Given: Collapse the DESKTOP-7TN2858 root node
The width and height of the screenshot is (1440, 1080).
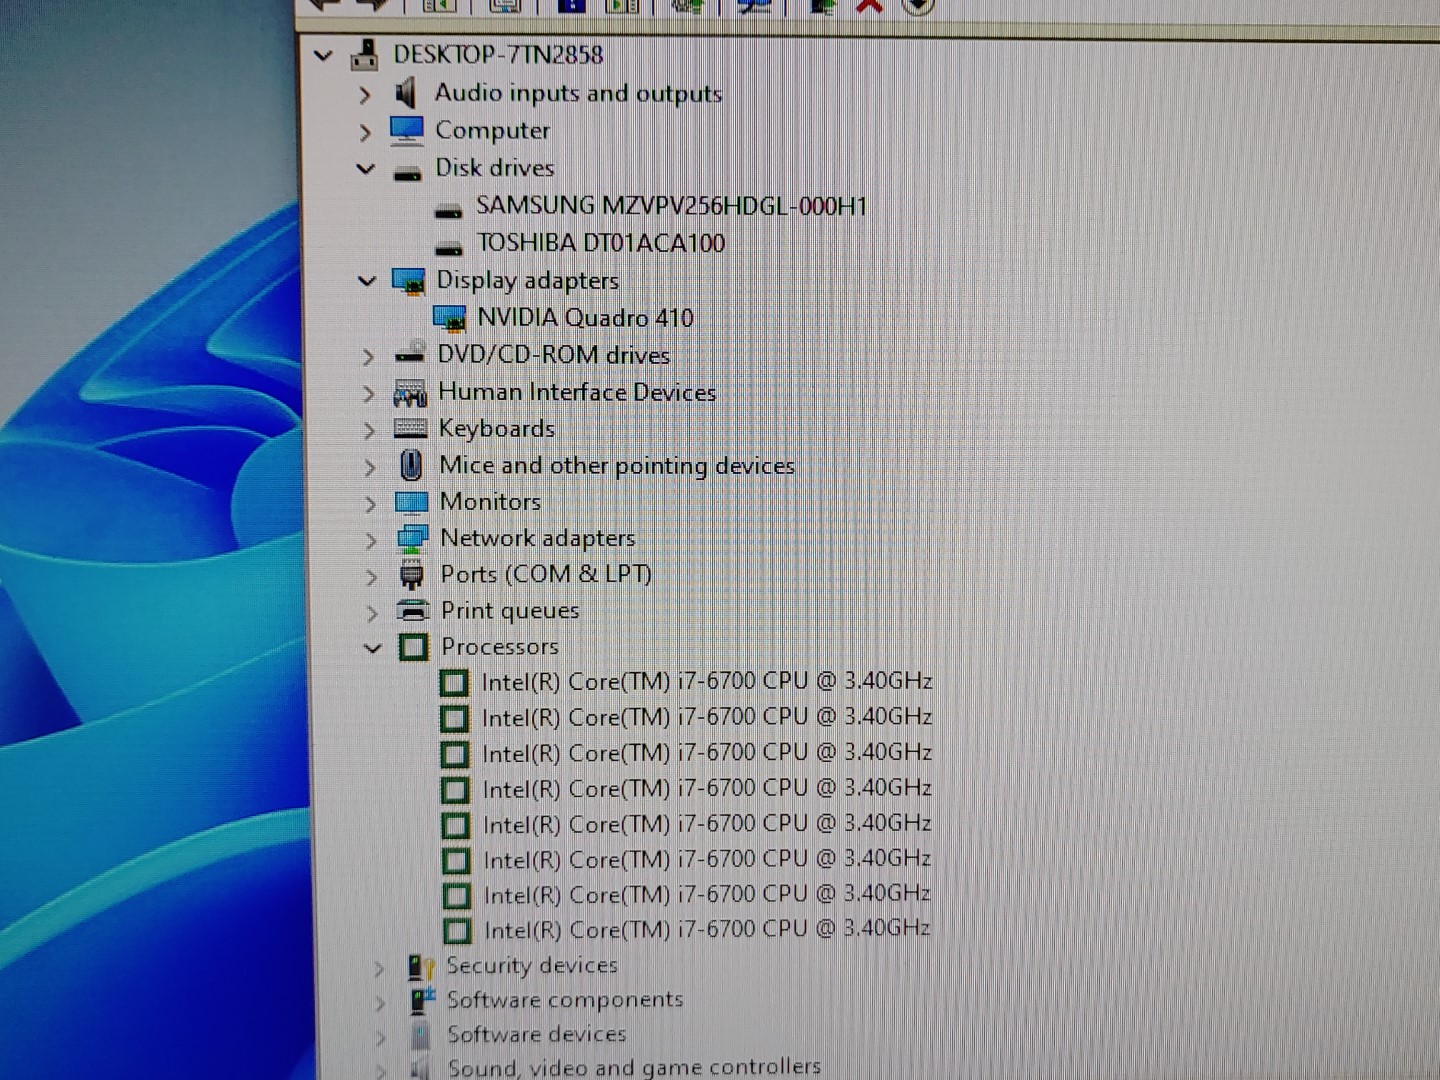Looking at the screenshot, I should (323, 55).
